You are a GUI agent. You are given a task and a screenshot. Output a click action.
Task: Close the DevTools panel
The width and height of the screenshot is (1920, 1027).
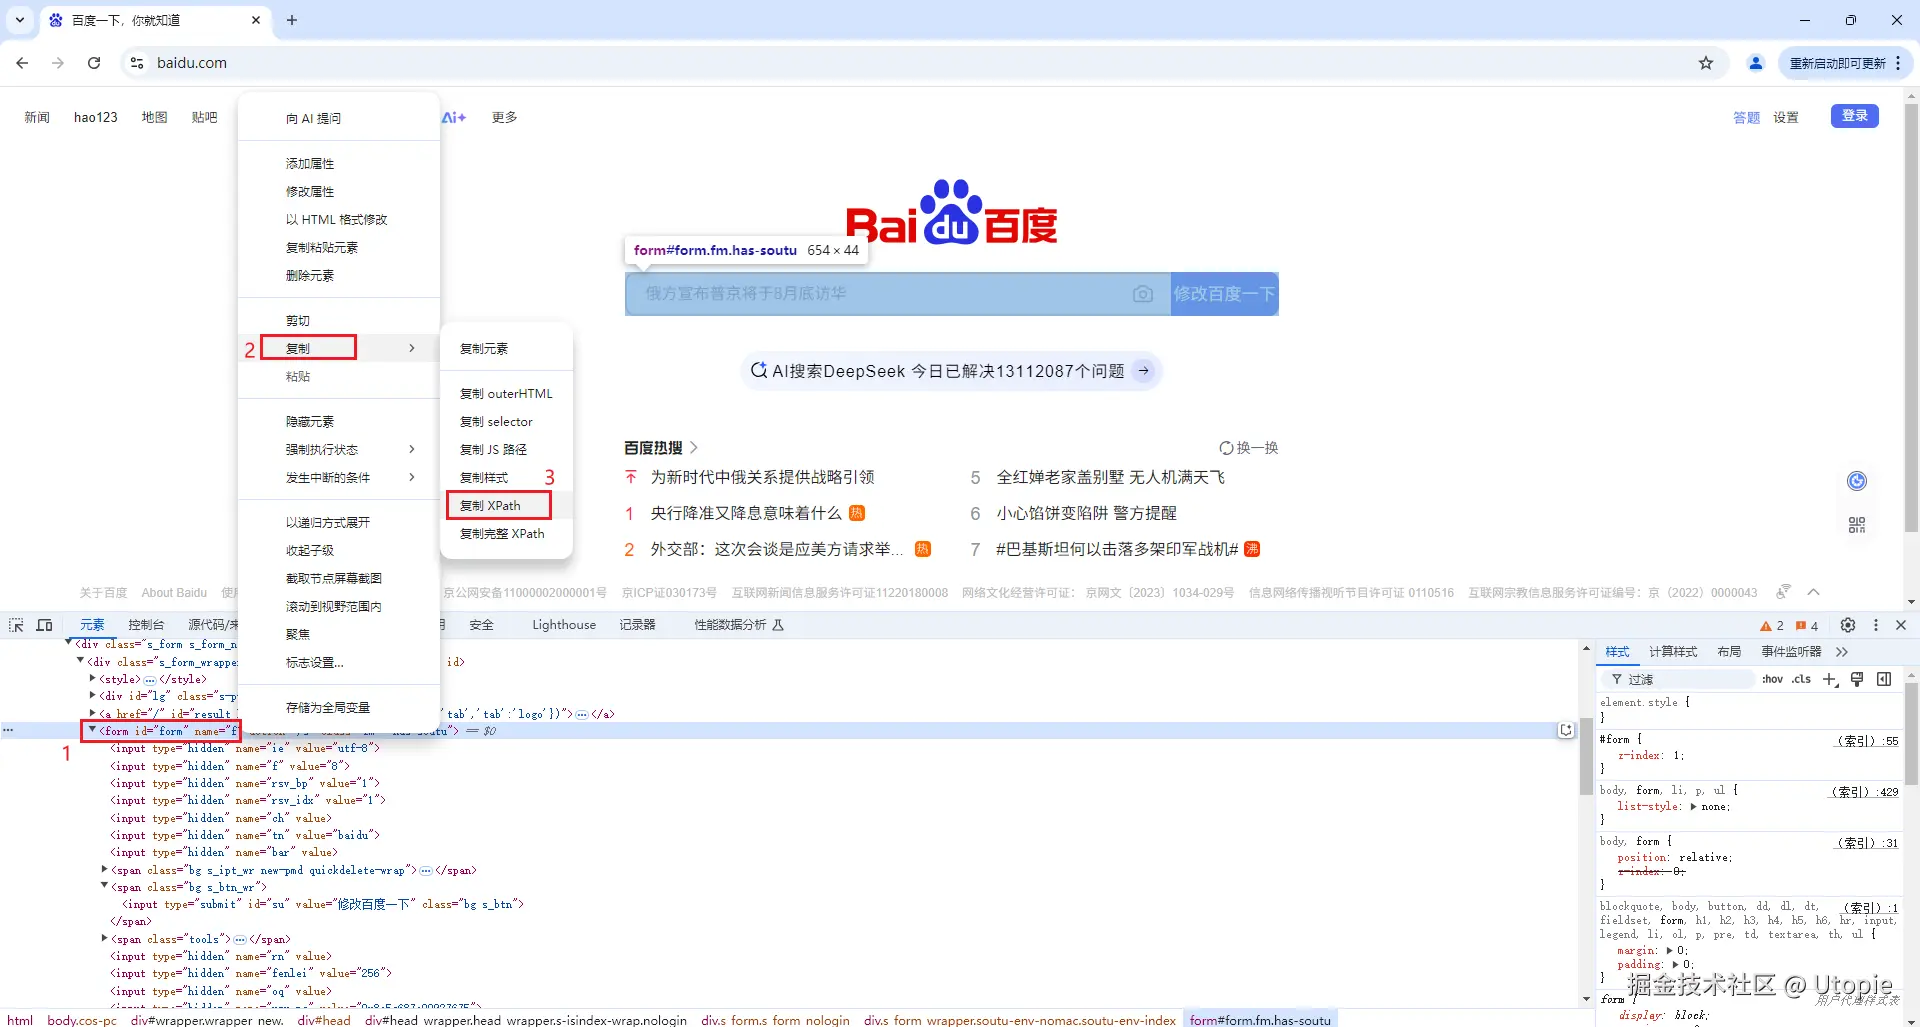(1901, 625)
